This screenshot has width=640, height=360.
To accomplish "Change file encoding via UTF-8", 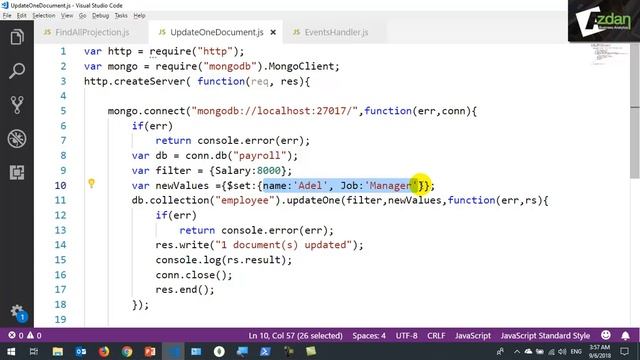I will pyautogui.click(x=407, y=336).
